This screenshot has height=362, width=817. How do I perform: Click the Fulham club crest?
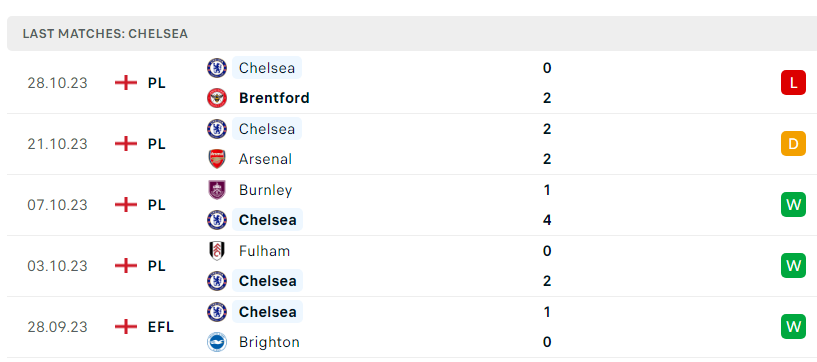[217, 251]
